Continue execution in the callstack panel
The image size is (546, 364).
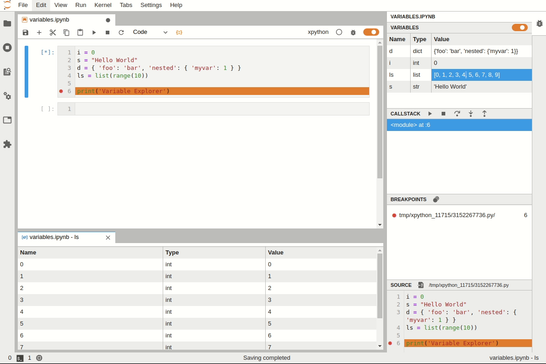coord(430,114)
